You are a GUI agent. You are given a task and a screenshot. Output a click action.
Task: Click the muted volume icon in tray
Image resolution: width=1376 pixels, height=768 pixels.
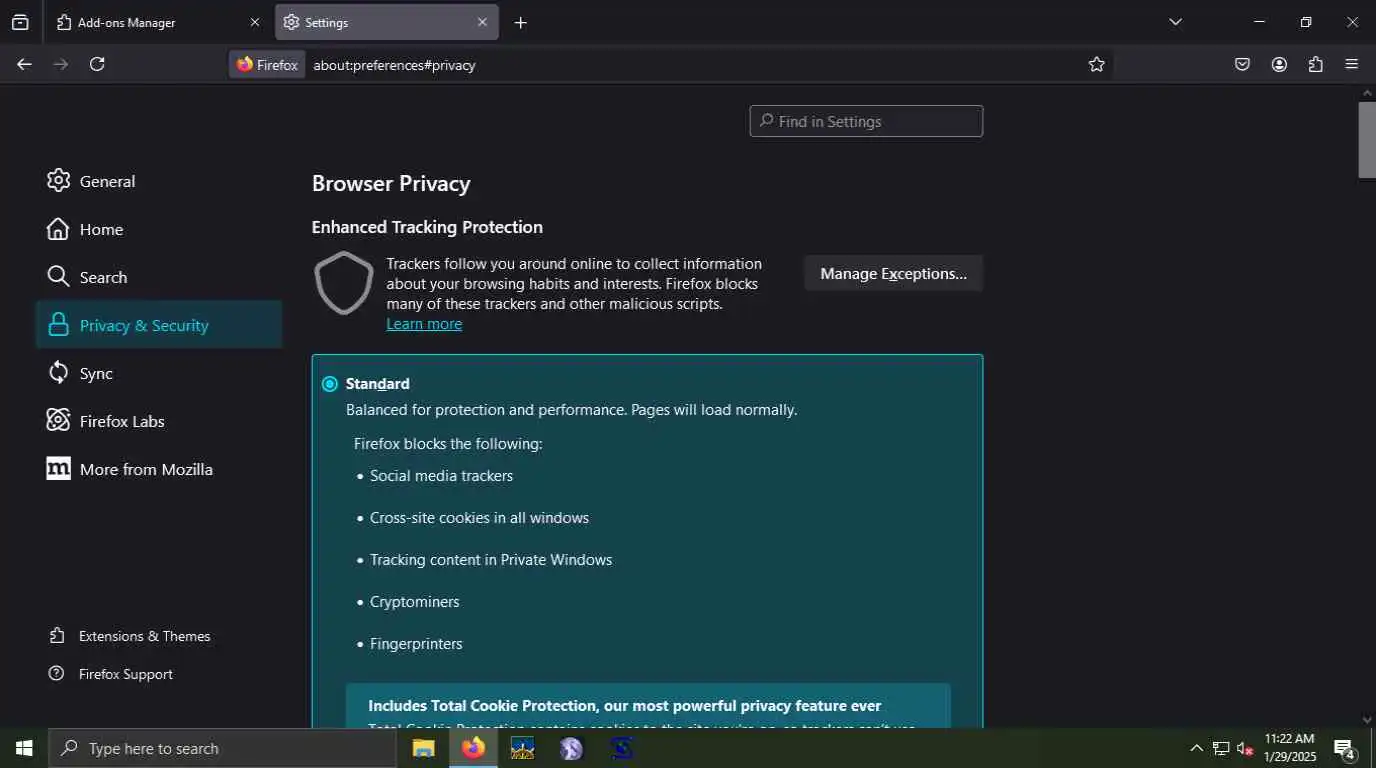(x=1245, y=748)
